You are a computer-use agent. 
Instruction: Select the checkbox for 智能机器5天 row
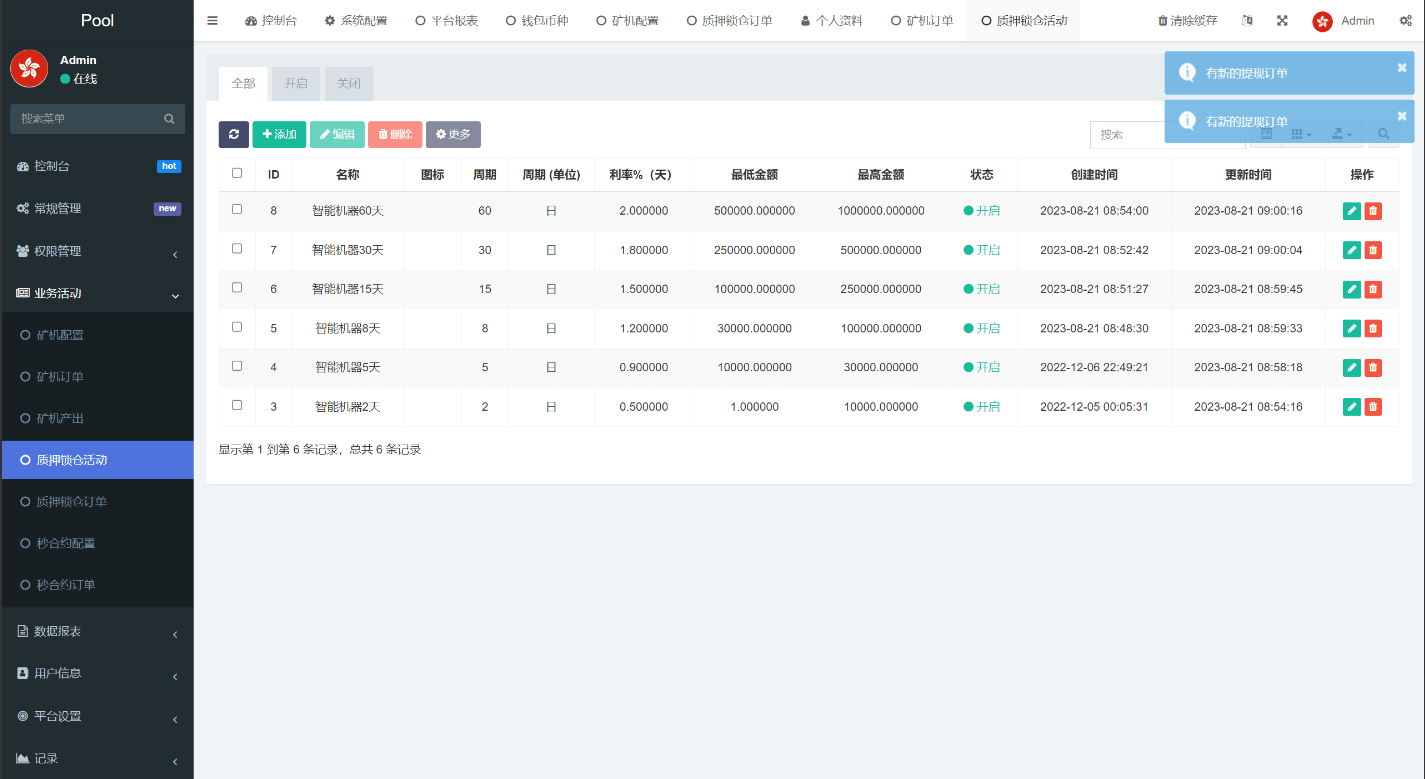tap(237, 366)
